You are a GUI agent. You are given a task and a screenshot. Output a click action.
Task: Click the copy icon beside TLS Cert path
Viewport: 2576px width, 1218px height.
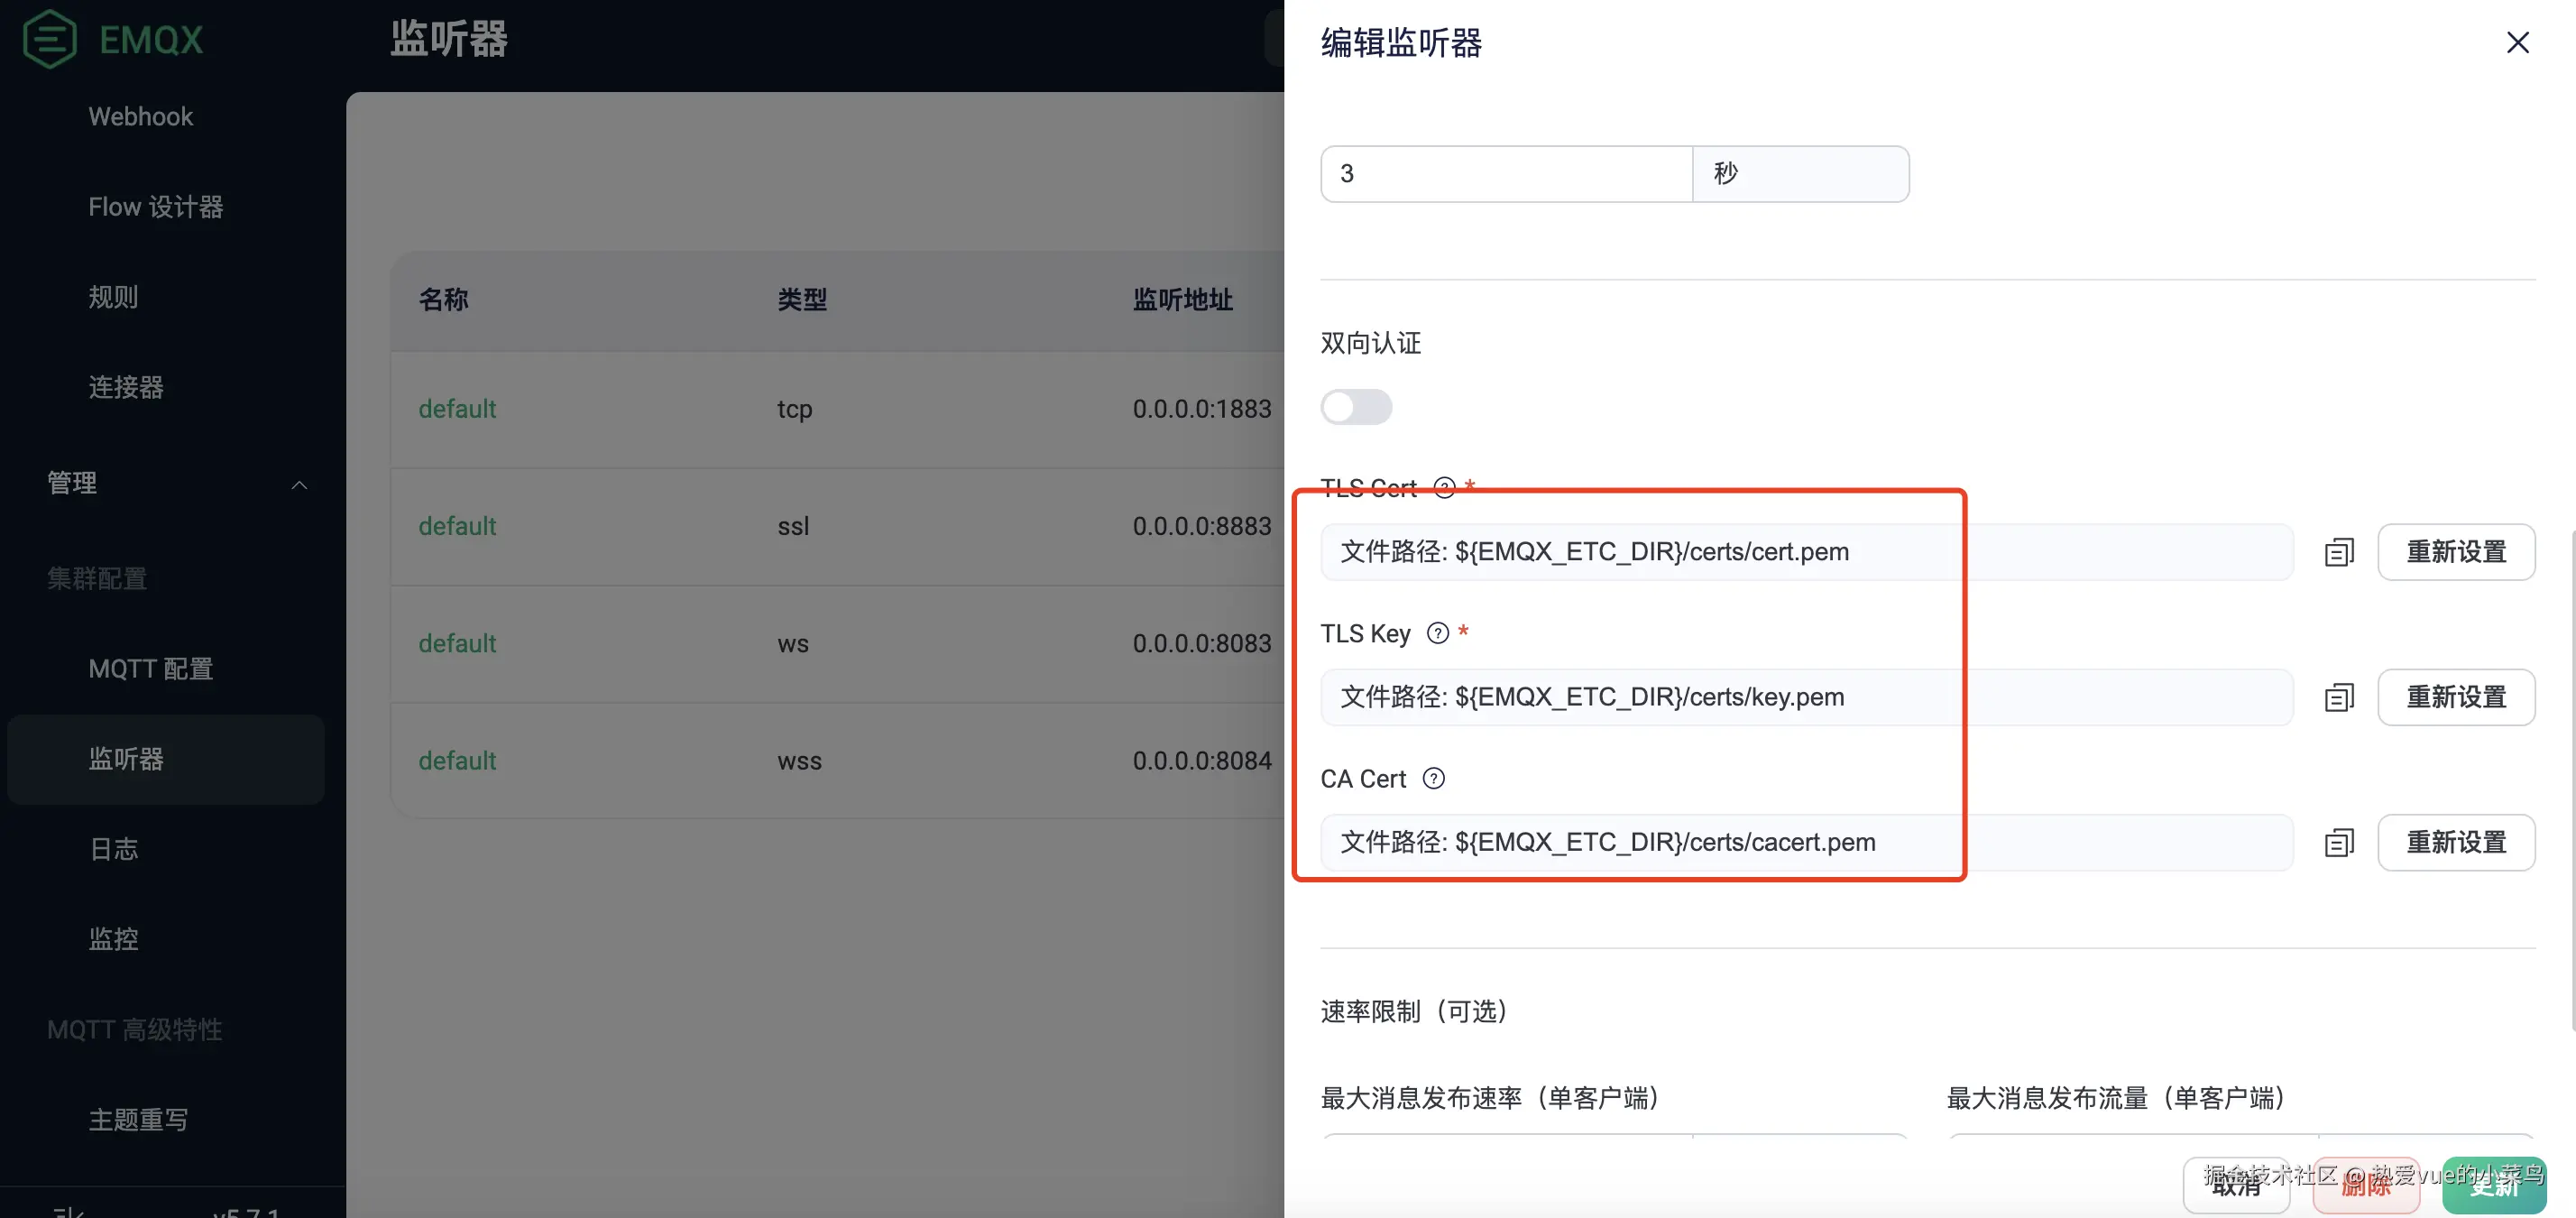(x=2338, y=552)
